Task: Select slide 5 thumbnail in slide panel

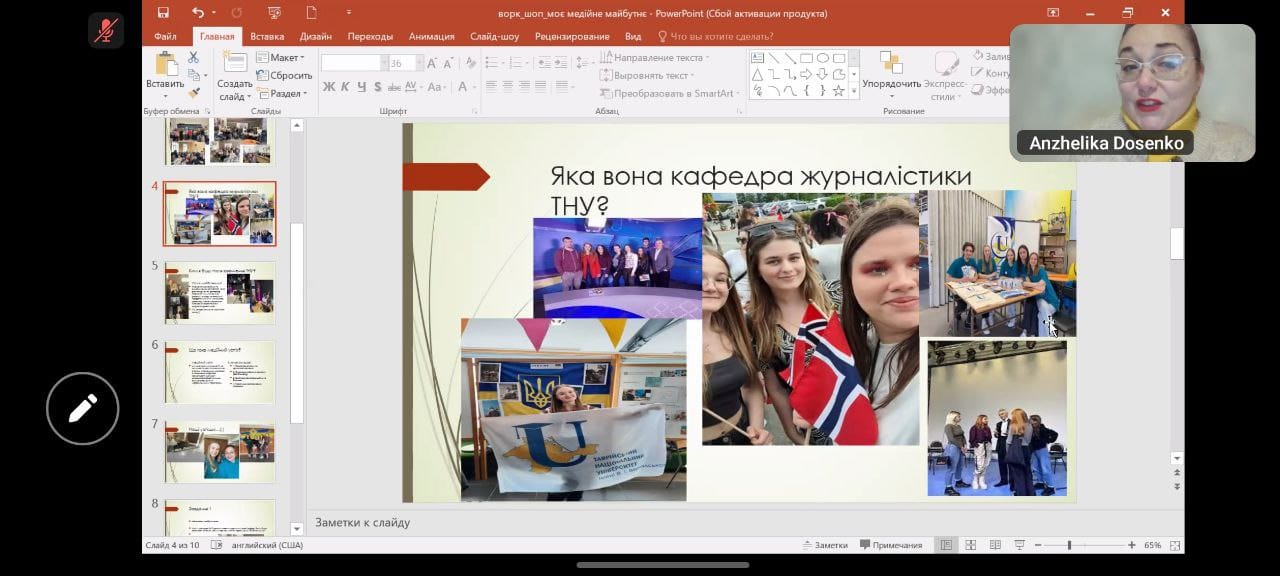Action: pos(220,292)
